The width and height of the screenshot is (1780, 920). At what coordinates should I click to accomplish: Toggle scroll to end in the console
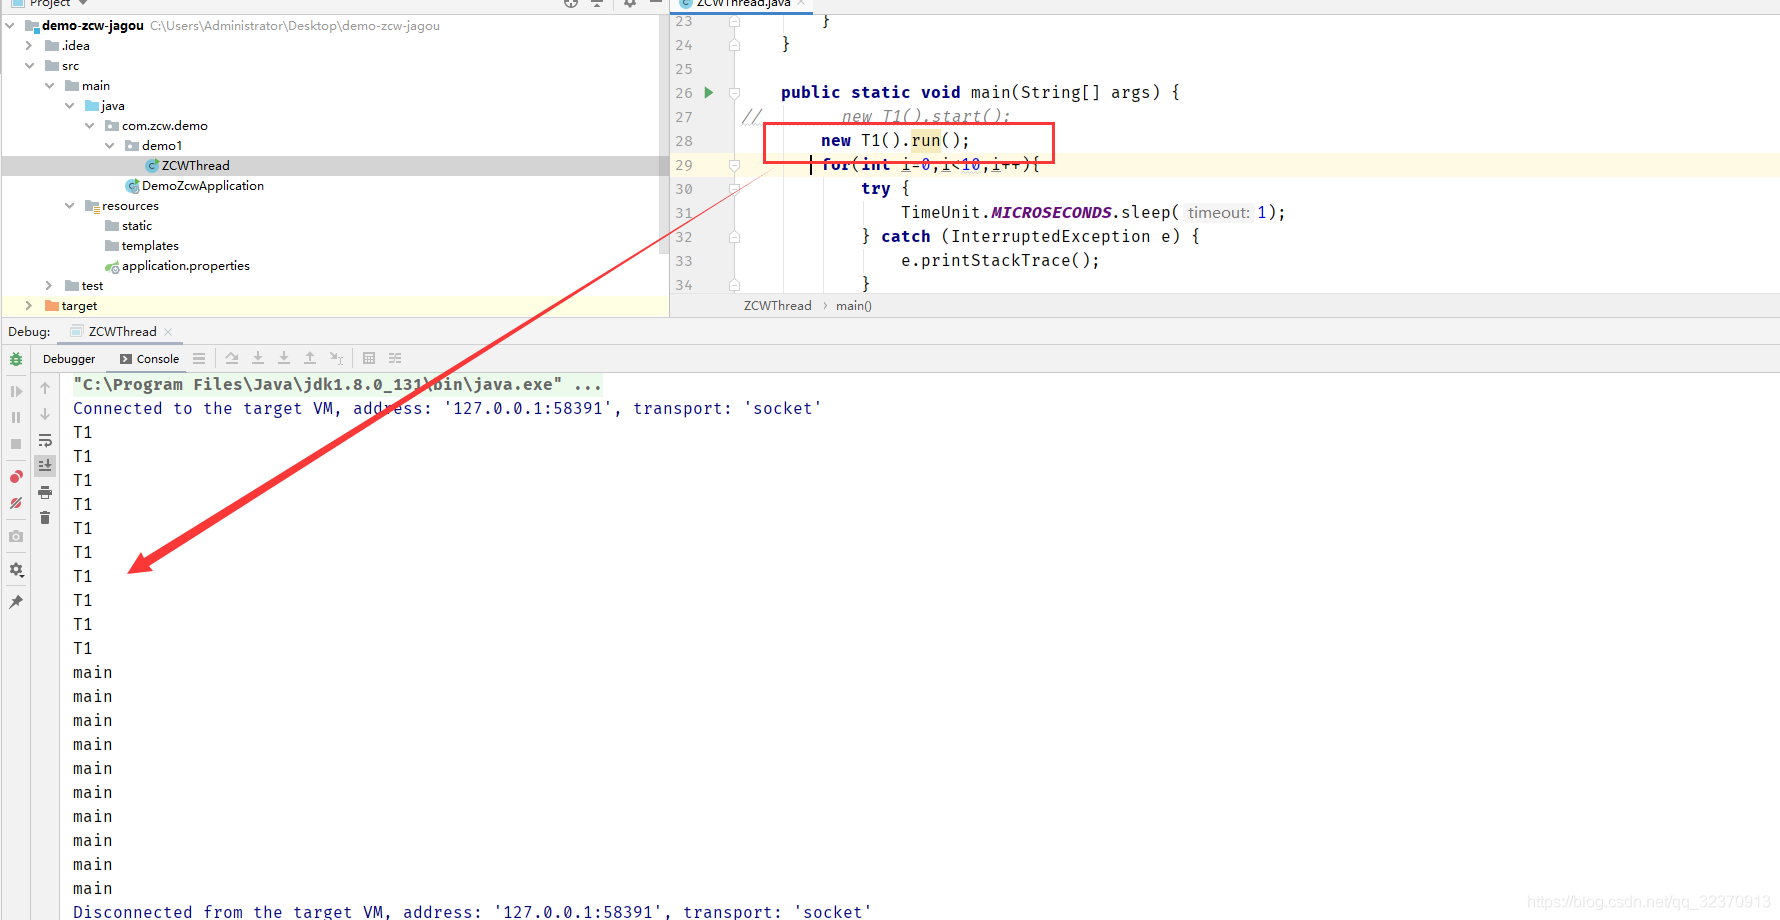(x=45, y=466)
